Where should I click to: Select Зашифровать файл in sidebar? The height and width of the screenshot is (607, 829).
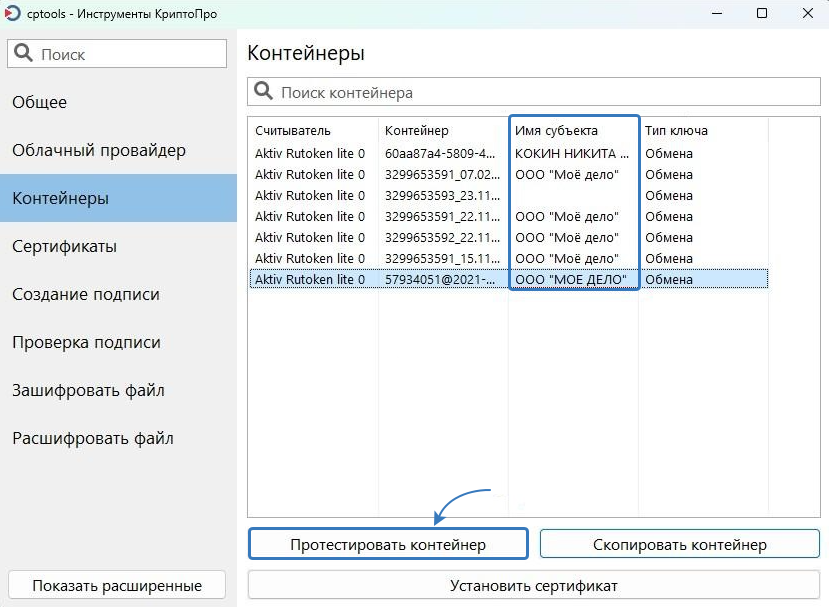tap(88, 390)
